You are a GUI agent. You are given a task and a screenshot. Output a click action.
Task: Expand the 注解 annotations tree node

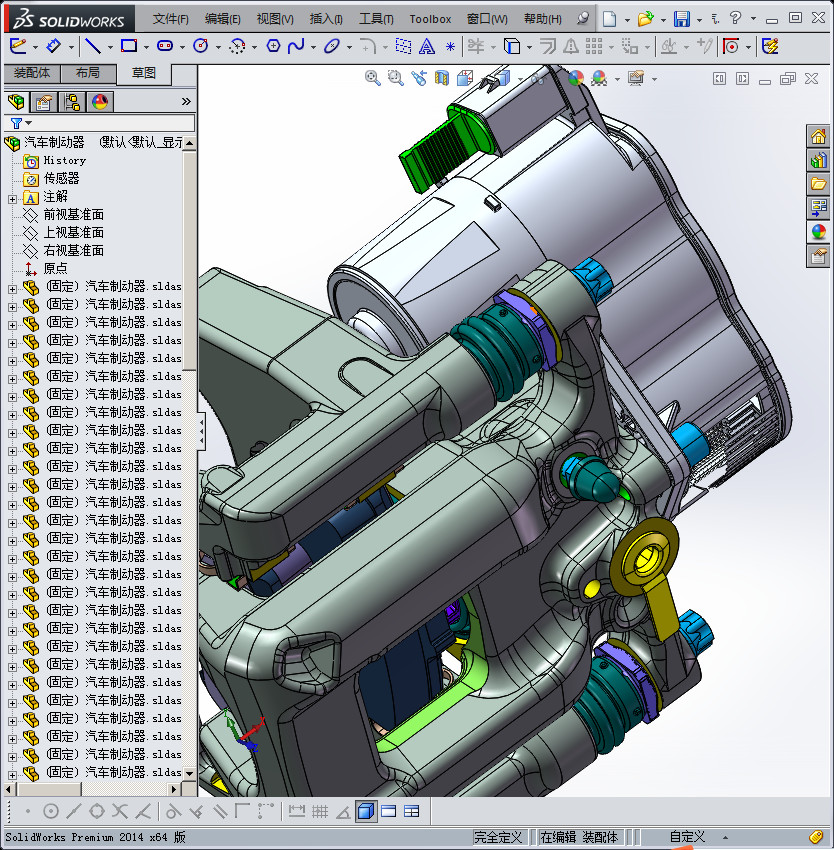(x=12, y=197)
